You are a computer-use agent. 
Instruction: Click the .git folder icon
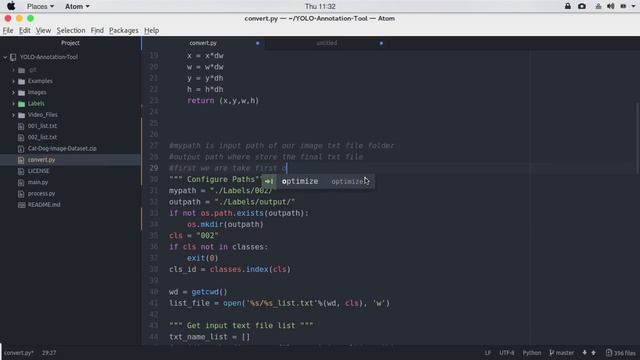pos(22,70)
